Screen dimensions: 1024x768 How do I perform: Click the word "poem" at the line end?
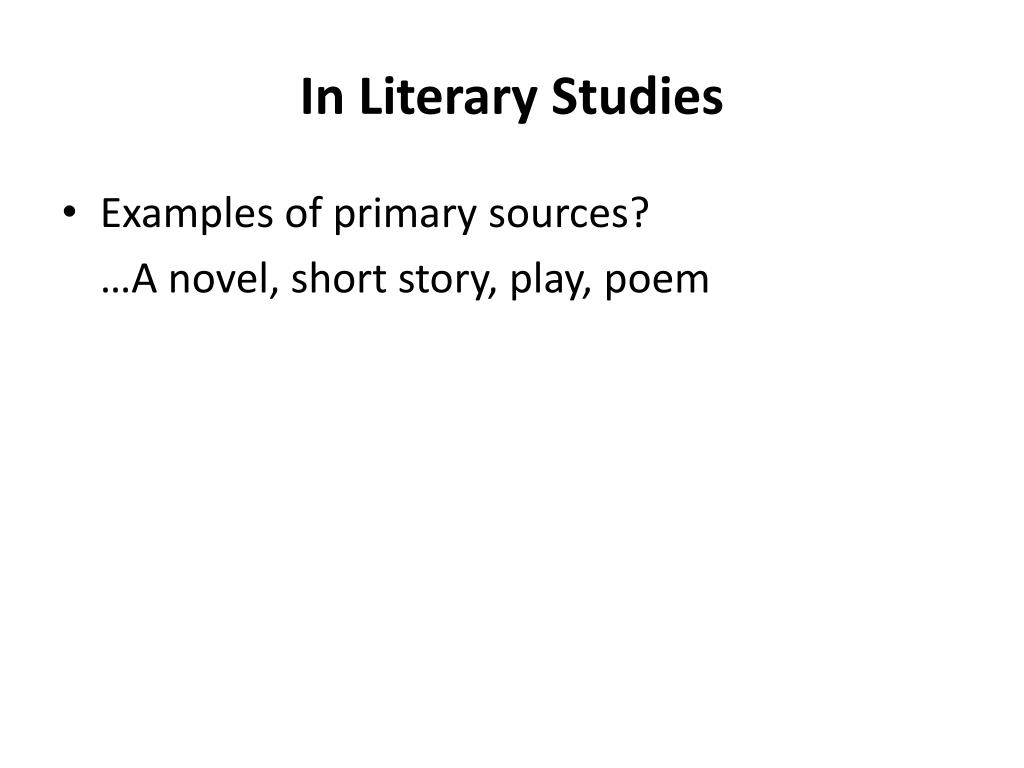tap(656, 281)
